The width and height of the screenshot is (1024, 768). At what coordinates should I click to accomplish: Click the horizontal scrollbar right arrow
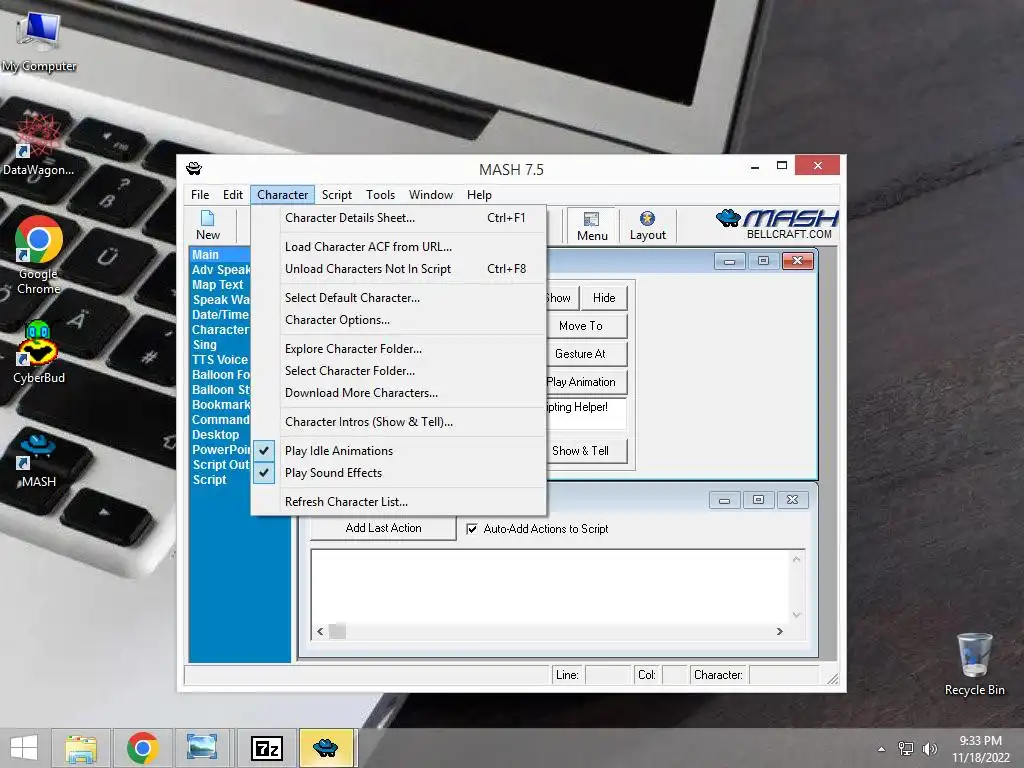pyautogui.click(x=779, y=632)
